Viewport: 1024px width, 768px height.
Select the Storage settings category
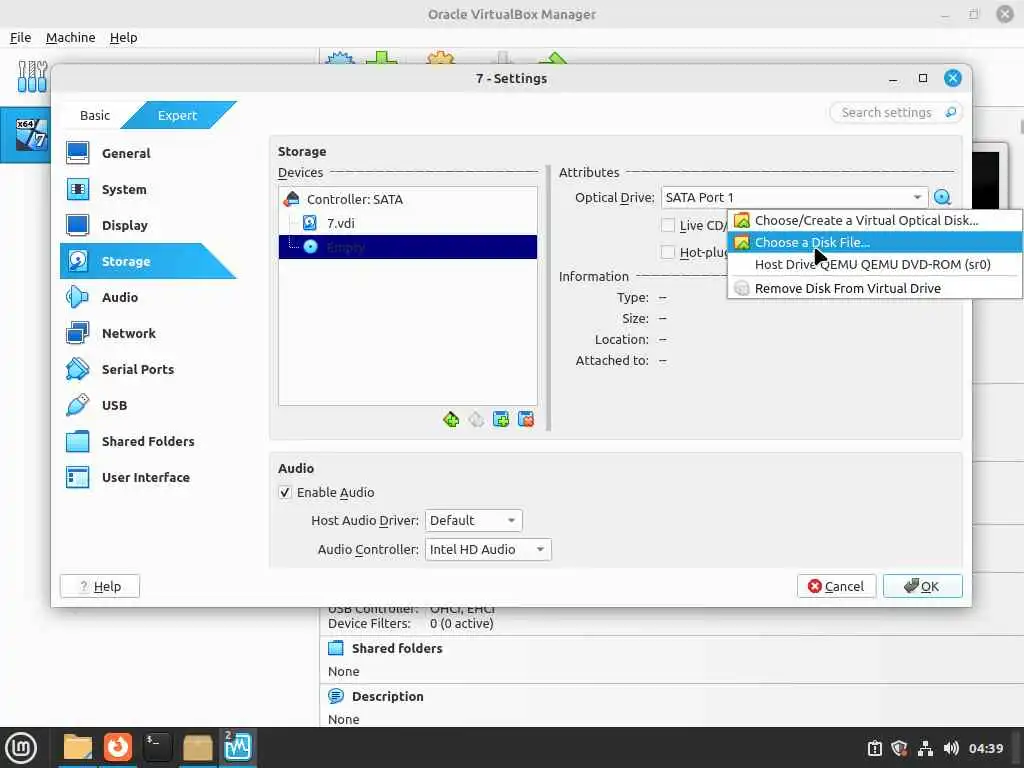pos(148,261)
